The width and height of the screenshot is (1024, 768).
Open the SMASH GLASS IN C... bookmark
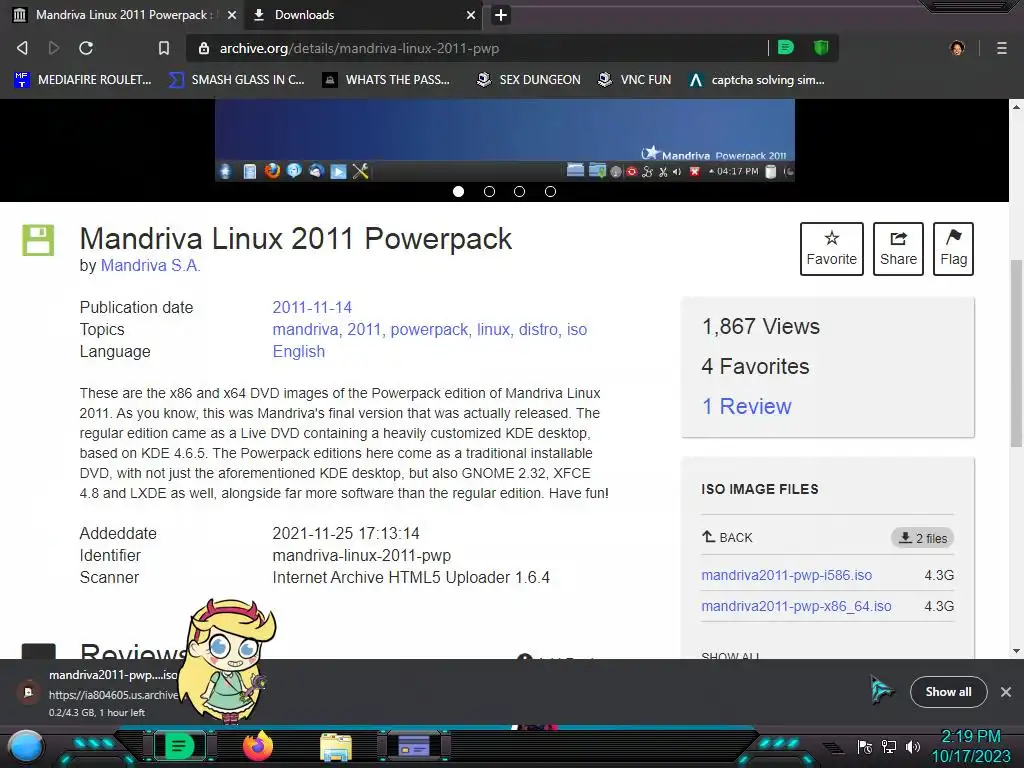[236, 80]
